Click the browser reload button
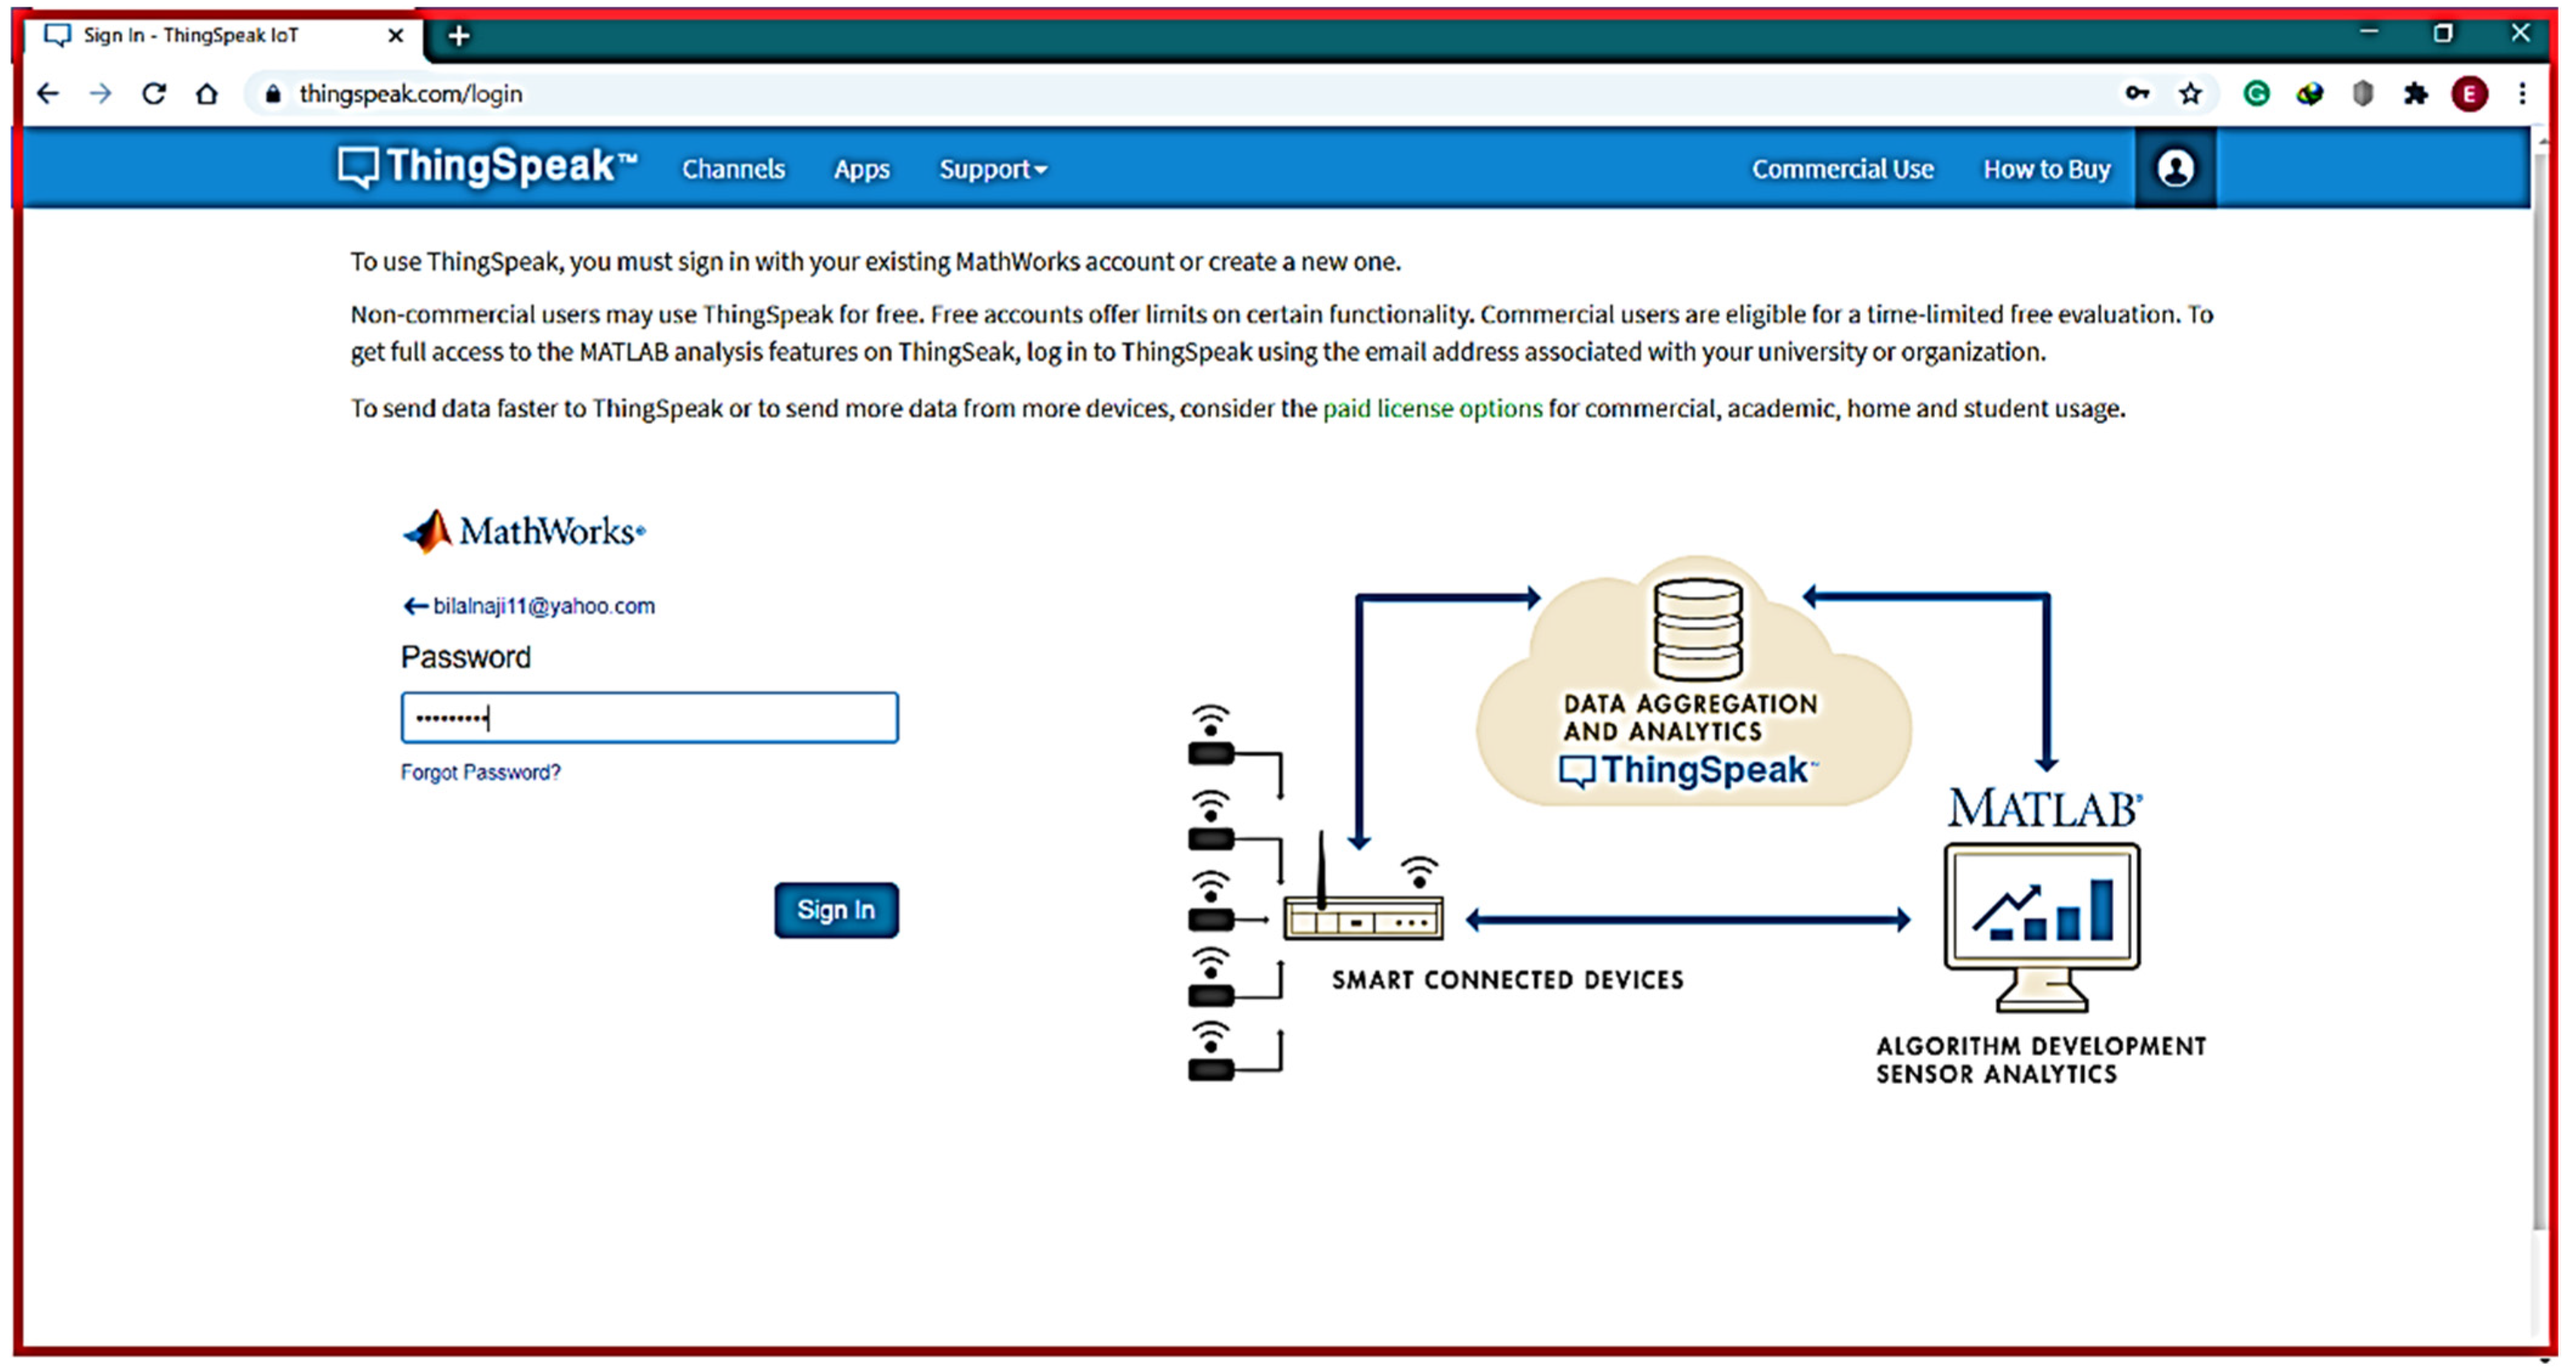 [153, 93]
